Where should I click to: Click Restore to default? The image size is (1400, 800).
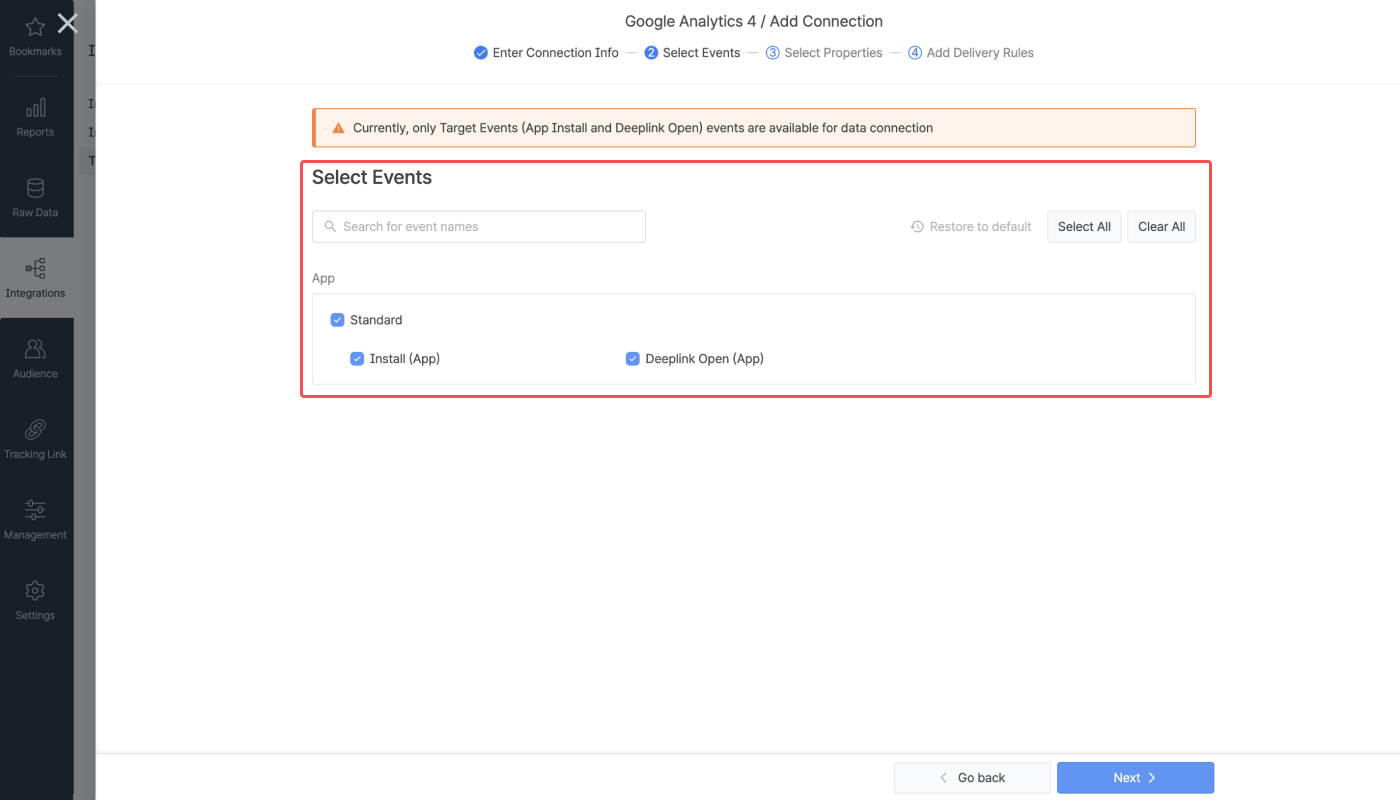coord(971,227)
